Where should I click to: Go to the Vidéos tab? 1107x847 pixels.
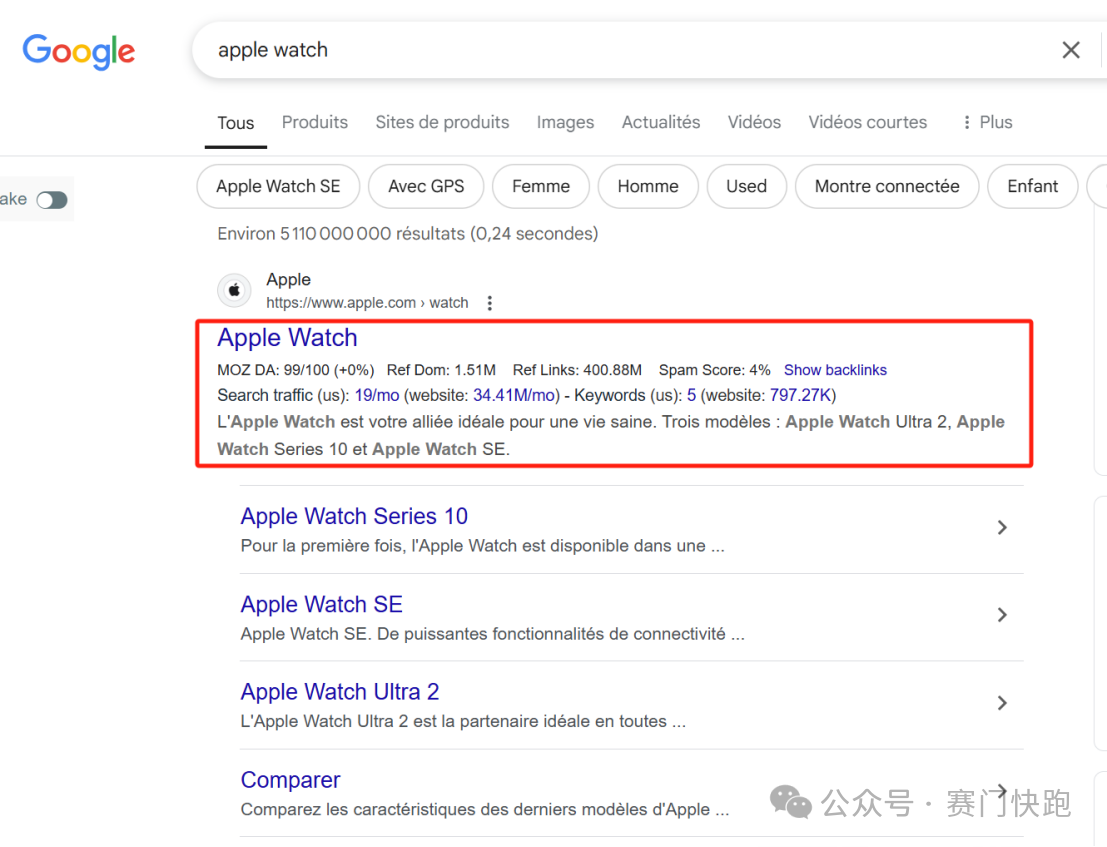point(754,122)
